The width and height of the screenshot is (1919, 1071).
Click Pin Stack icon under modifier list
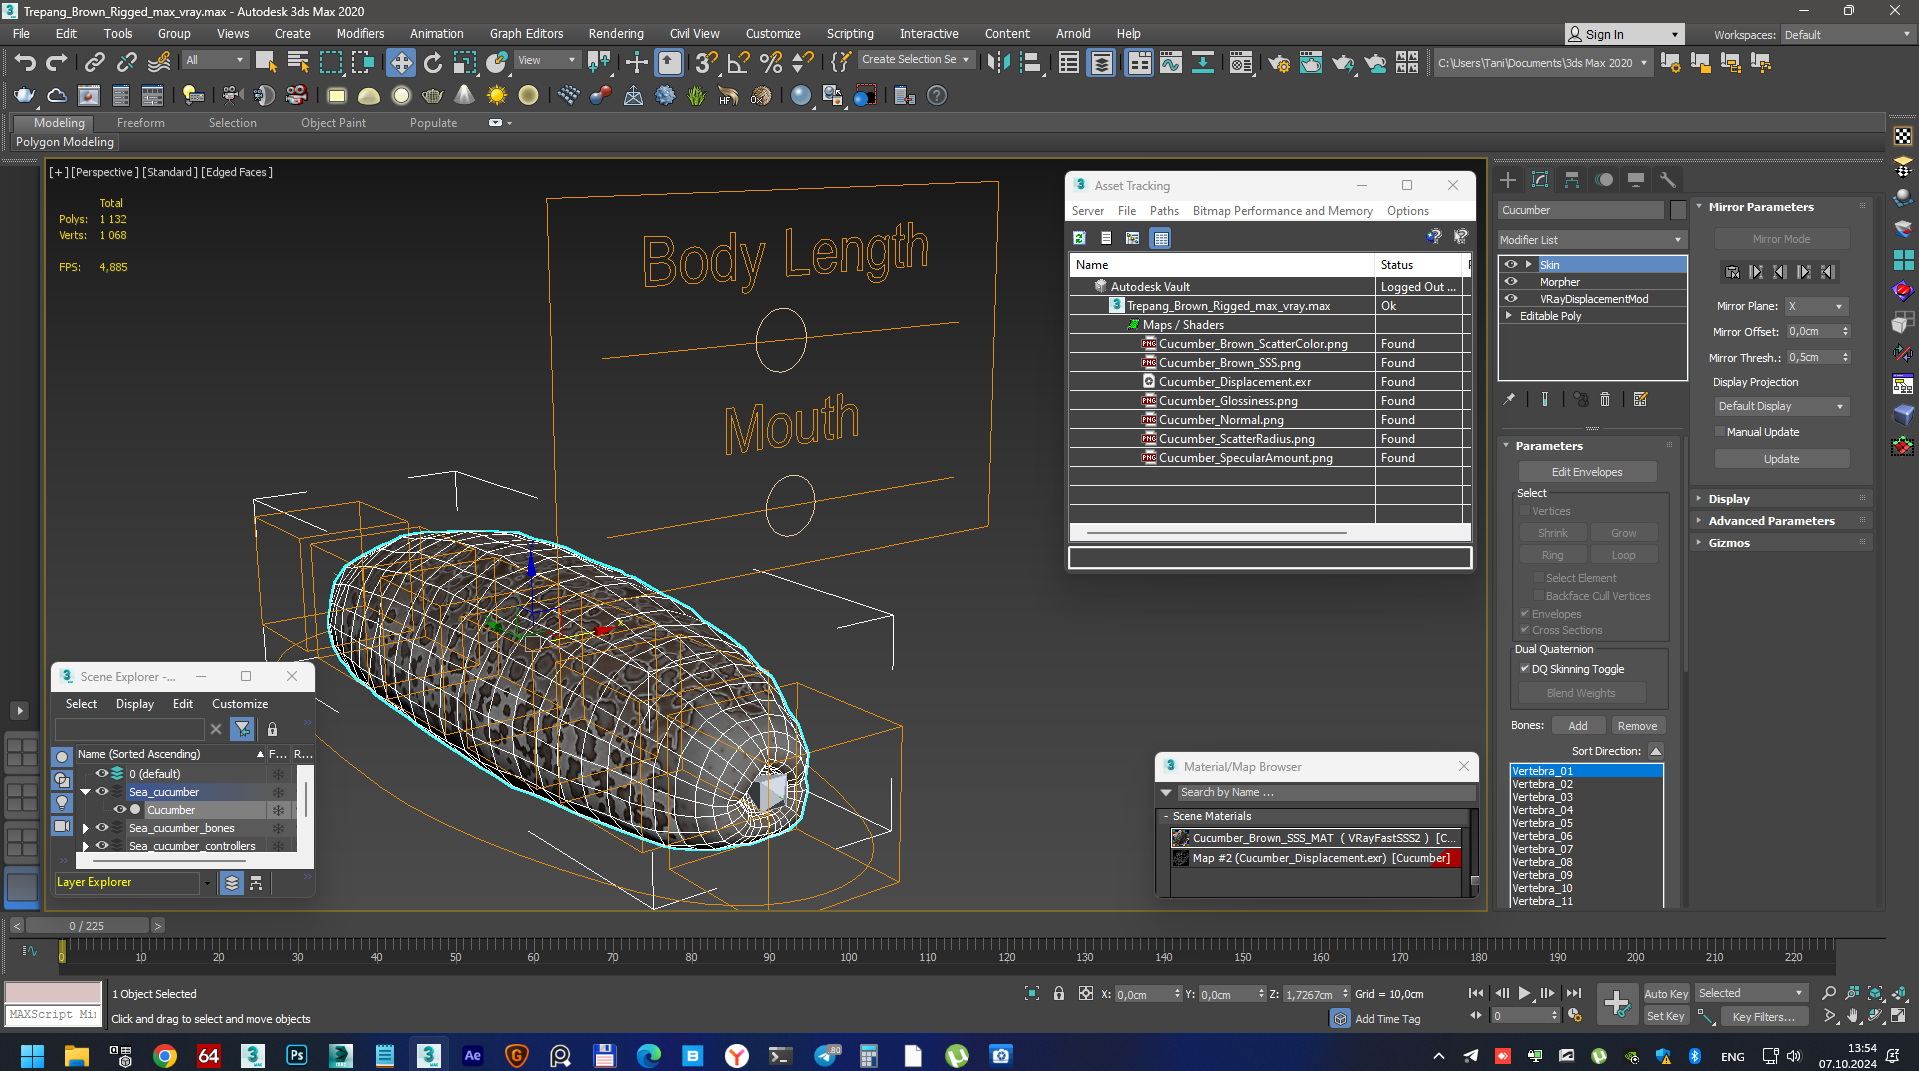coord(1509,399)
